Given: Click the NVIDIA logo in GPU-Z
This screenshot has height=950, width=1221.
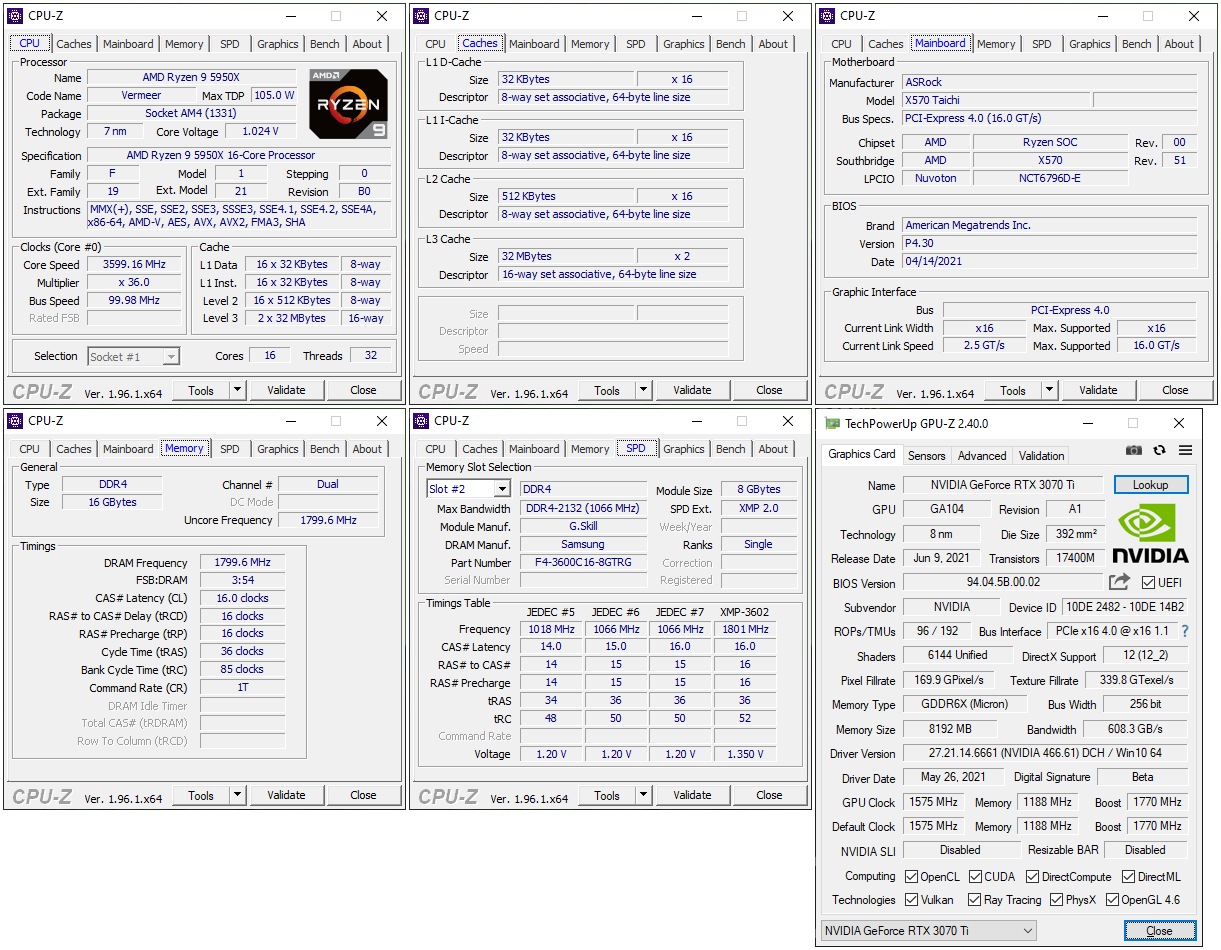Looking at the screenshot, I should (1150, 534).
